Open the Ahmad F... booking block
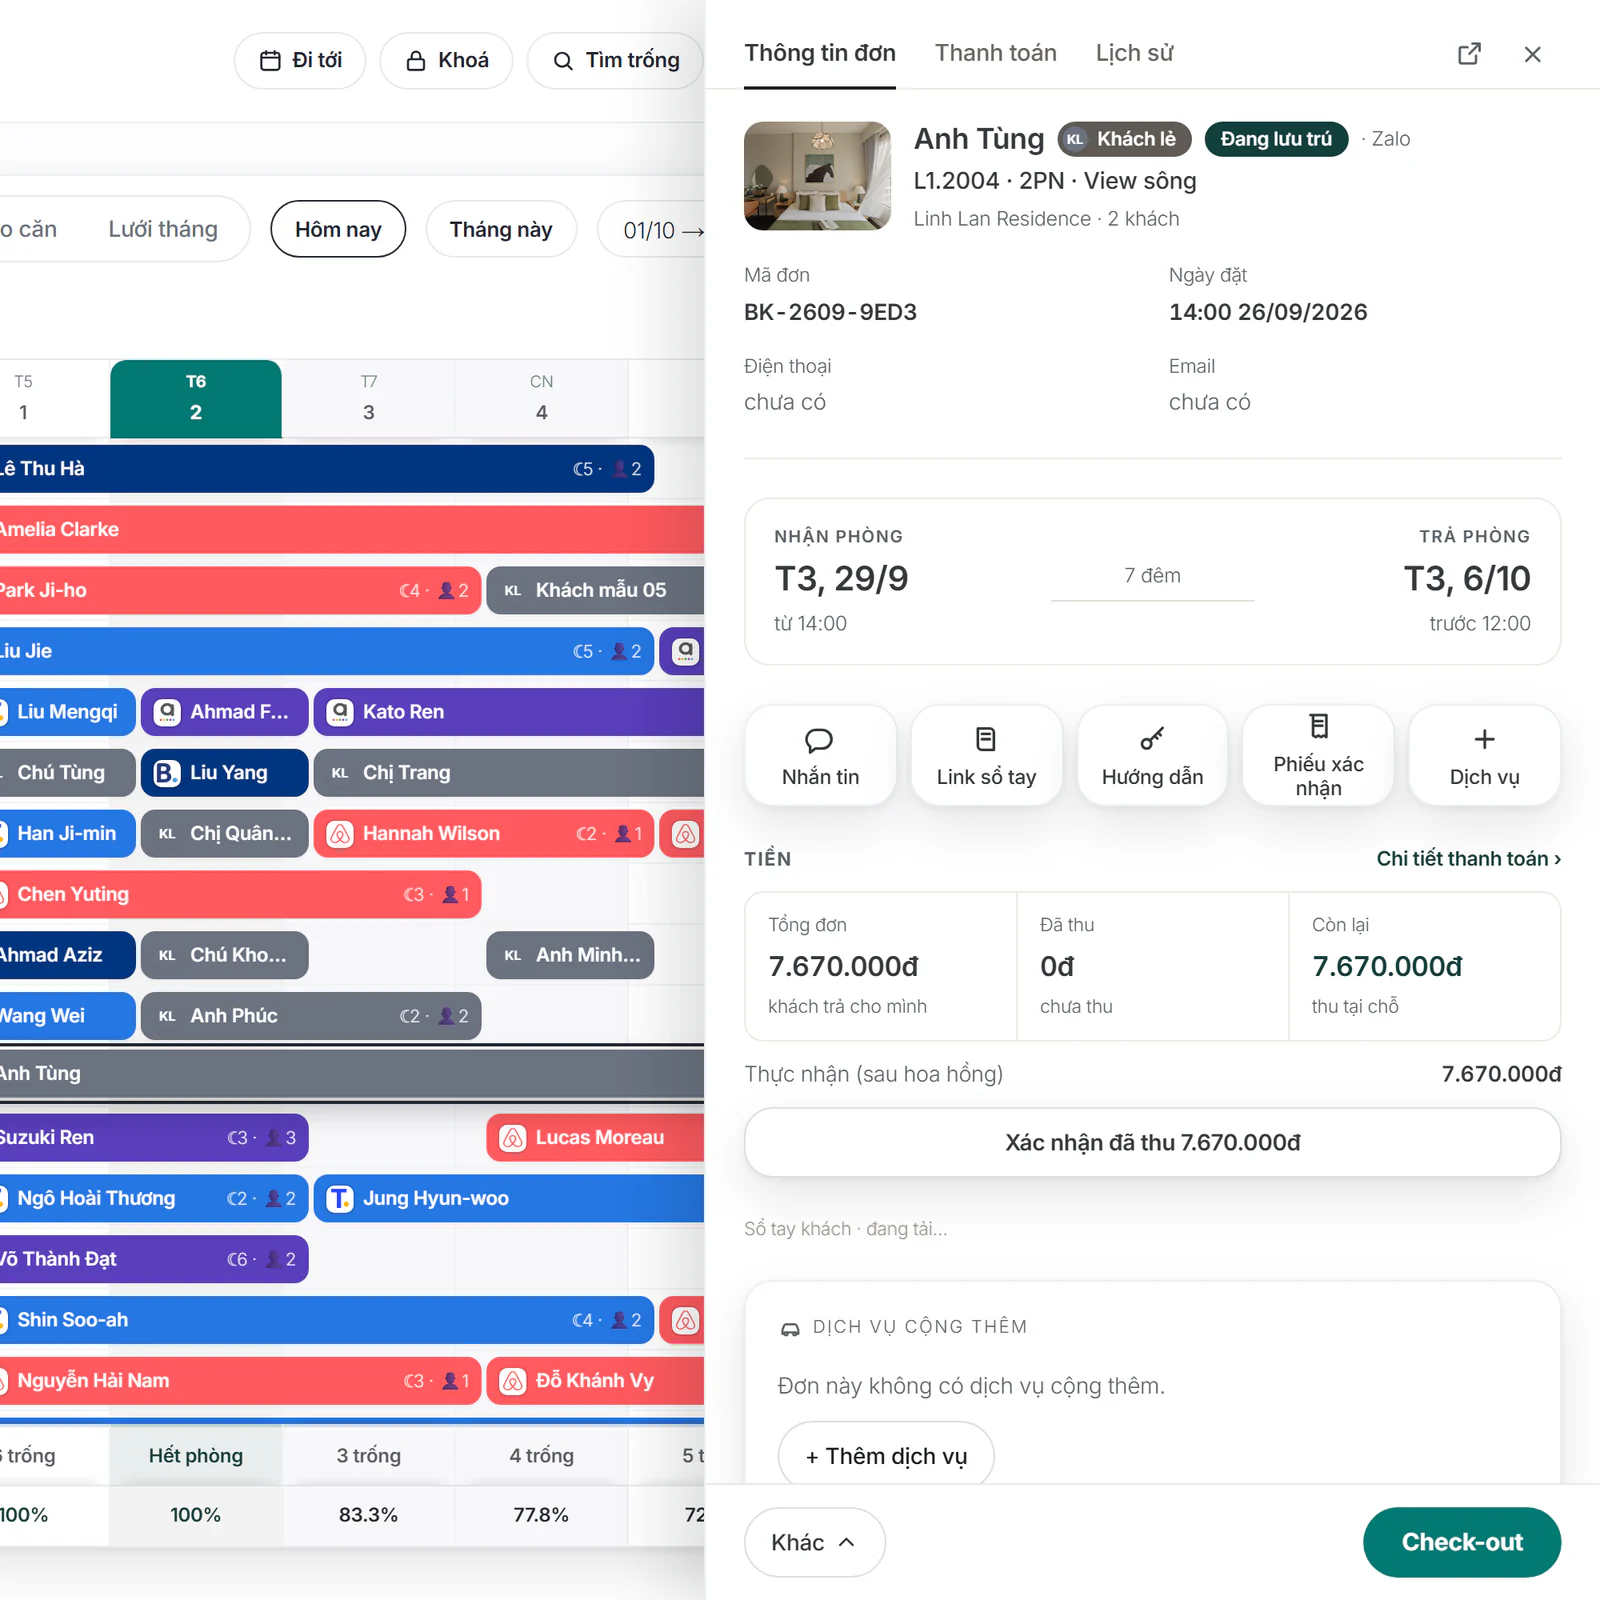The height and width of the screenshot is (1600, 1600). tap(225, 712)
